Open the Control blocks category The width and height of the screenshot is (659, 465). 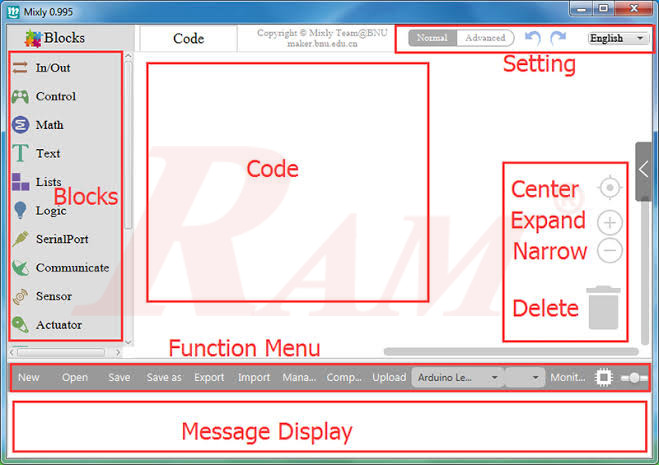click(55, 97)
